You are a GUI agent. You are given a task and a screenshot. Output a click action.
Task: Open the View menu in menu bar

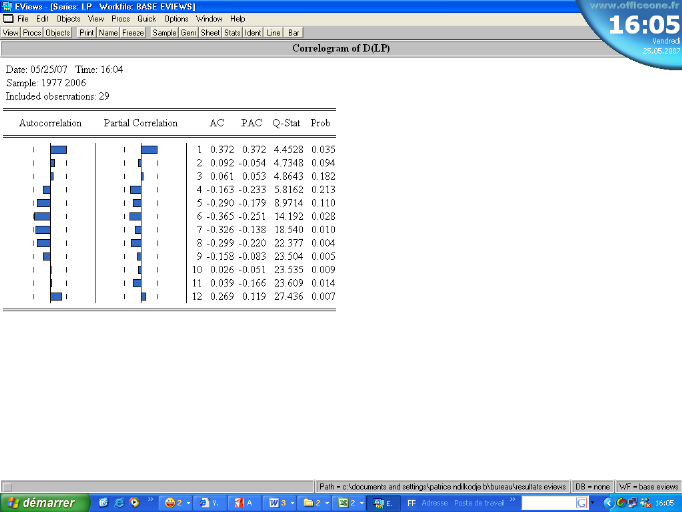[x=96, y=19]
